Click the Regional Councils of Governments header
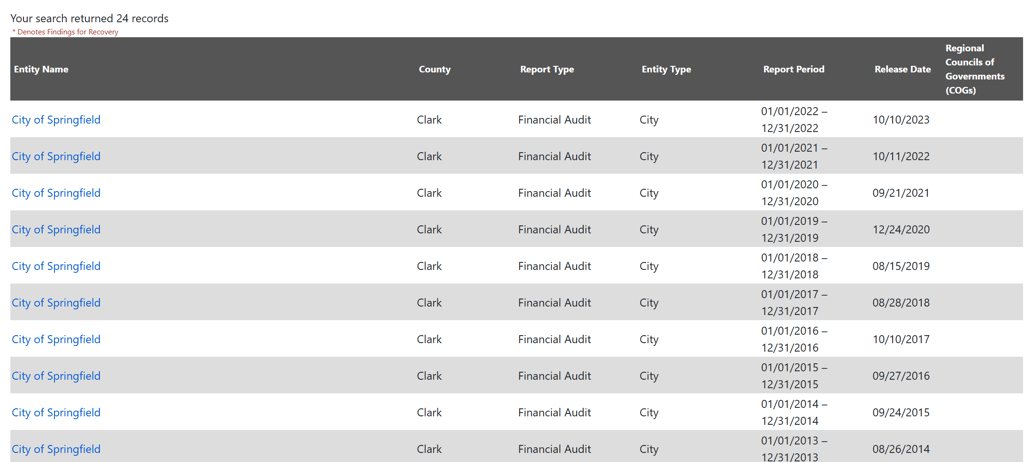The image size is (1024, 462). click(x=975, y=69)
